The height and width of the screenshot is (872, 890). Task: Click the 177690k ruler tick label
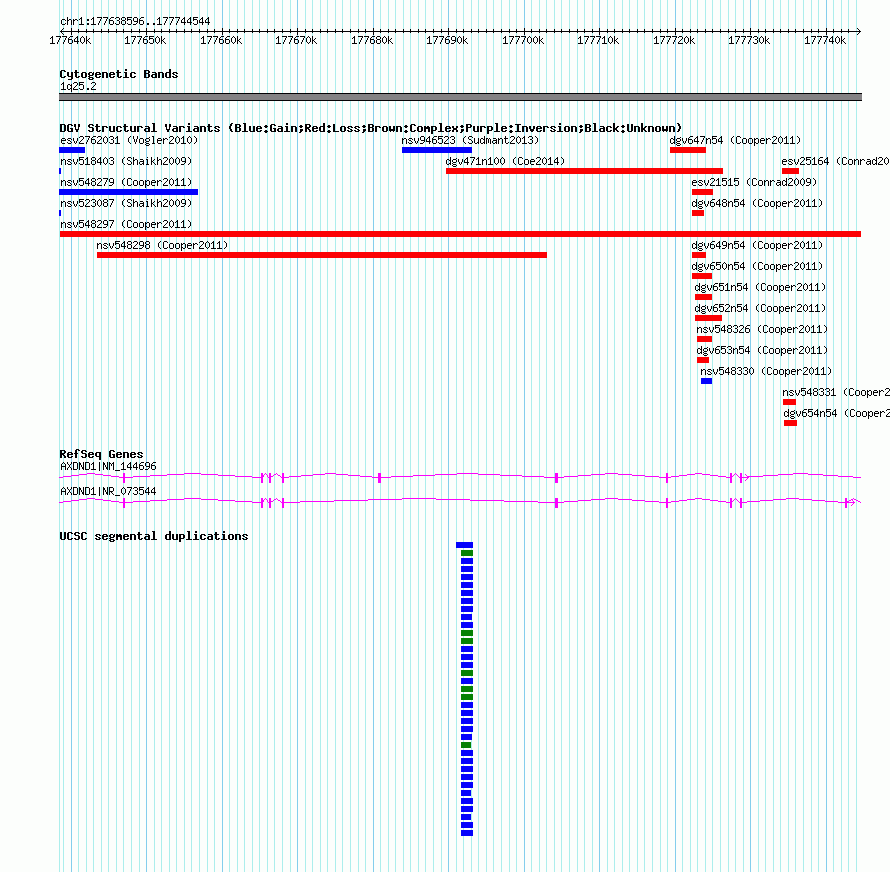coord(447,41)
